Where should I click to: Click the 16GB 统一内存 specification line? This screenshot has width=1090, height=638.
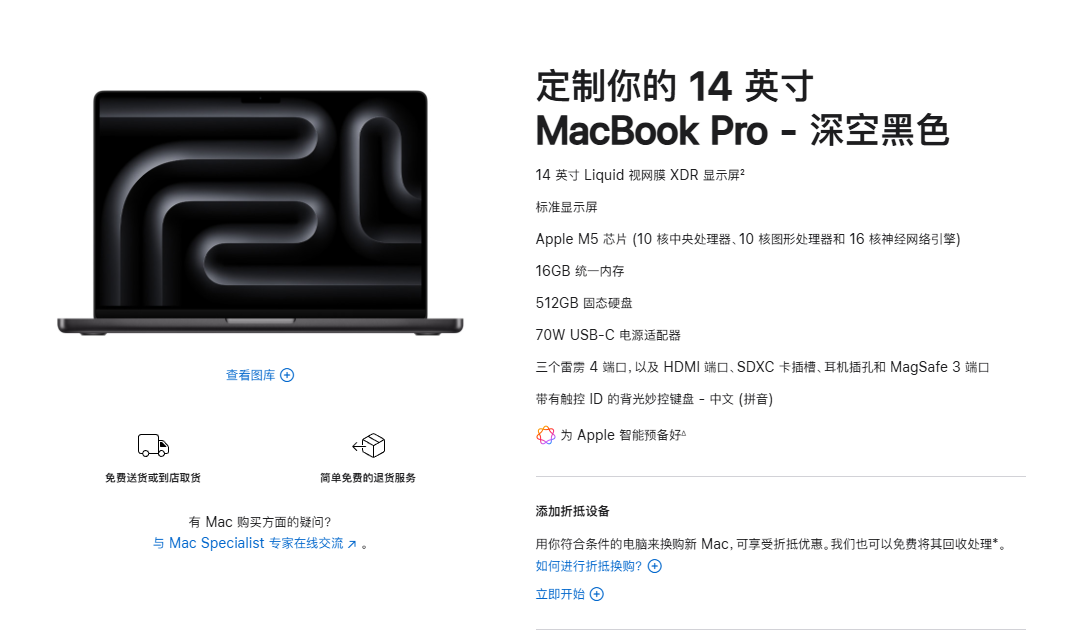[580, 271]
